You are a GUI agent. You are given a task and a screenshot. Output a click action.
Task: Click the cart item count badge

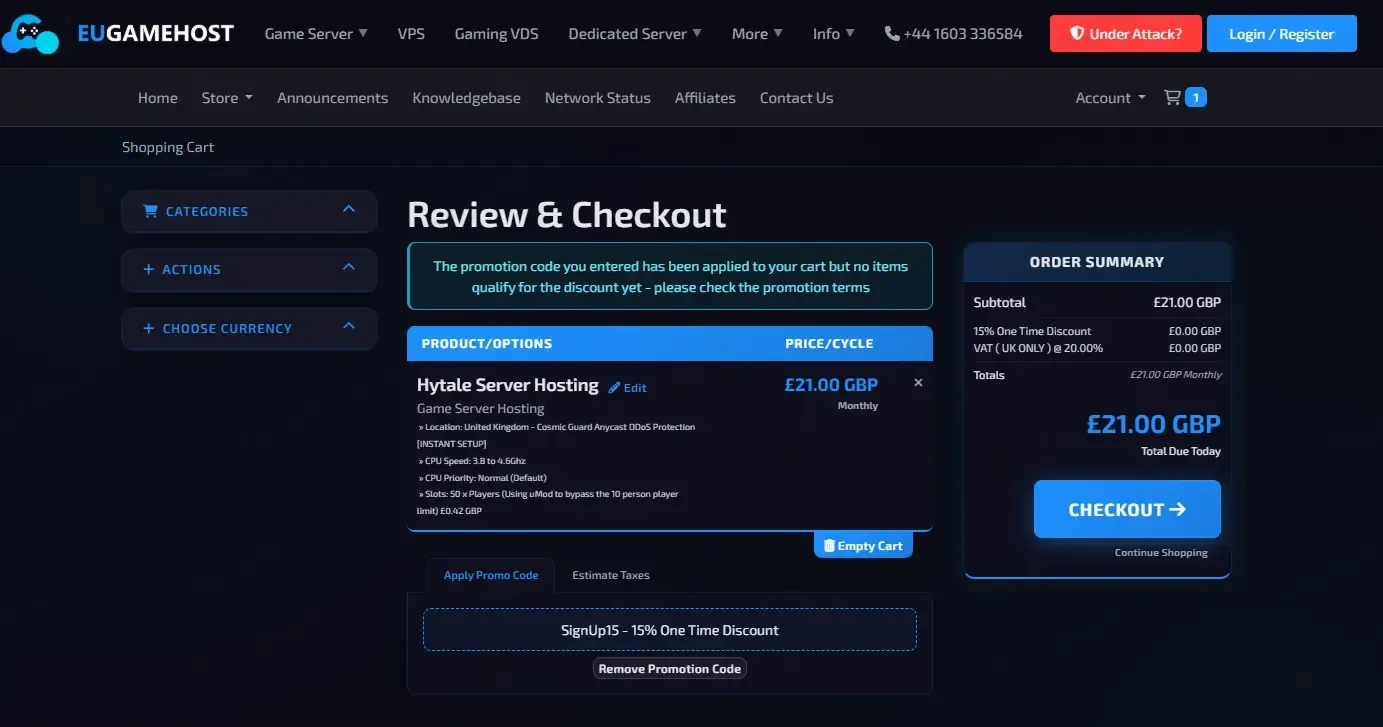[x=1196, y=97]
